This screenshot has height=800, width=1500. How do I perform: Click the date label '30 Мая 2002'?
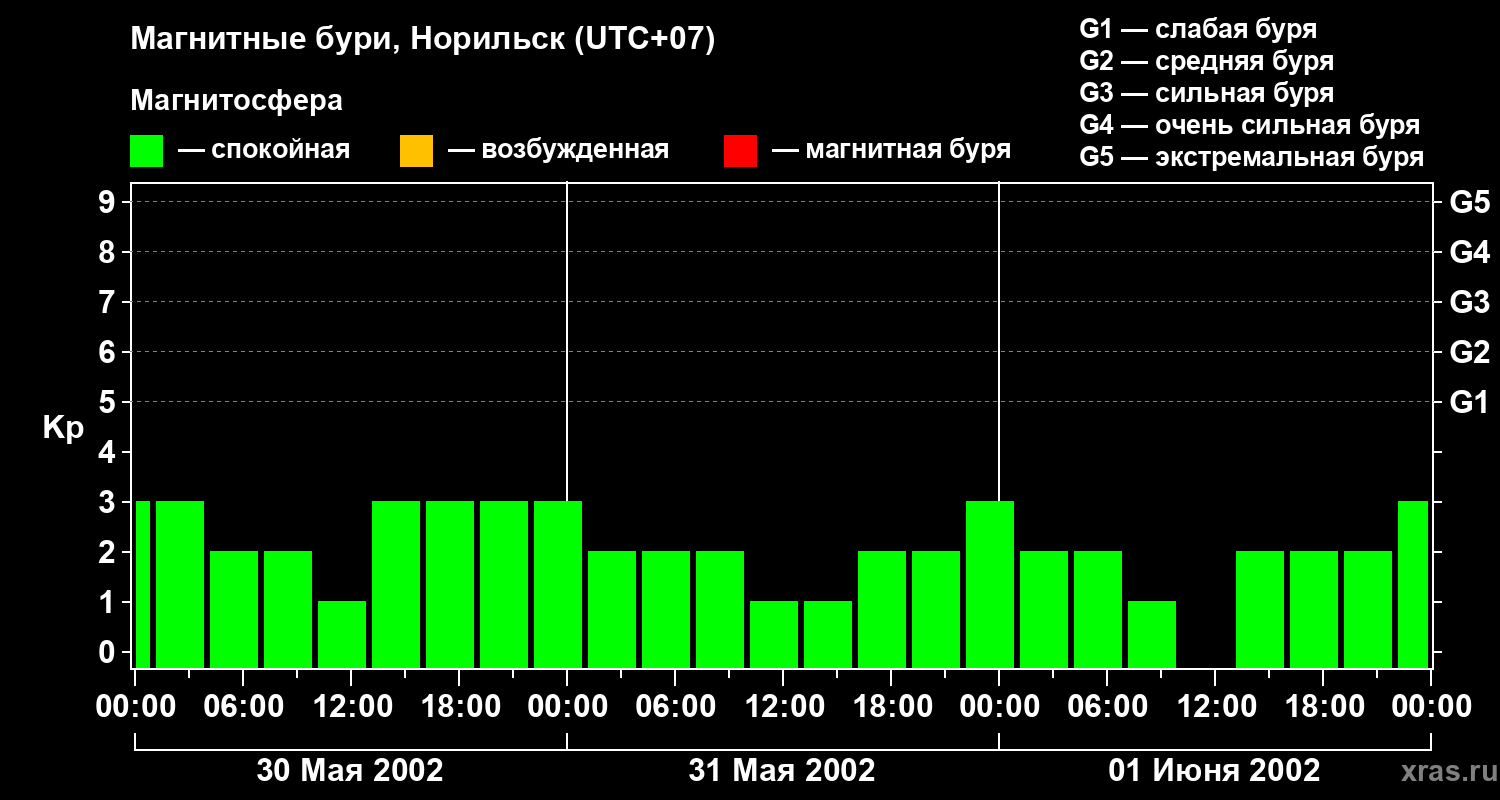click(350, 771)
